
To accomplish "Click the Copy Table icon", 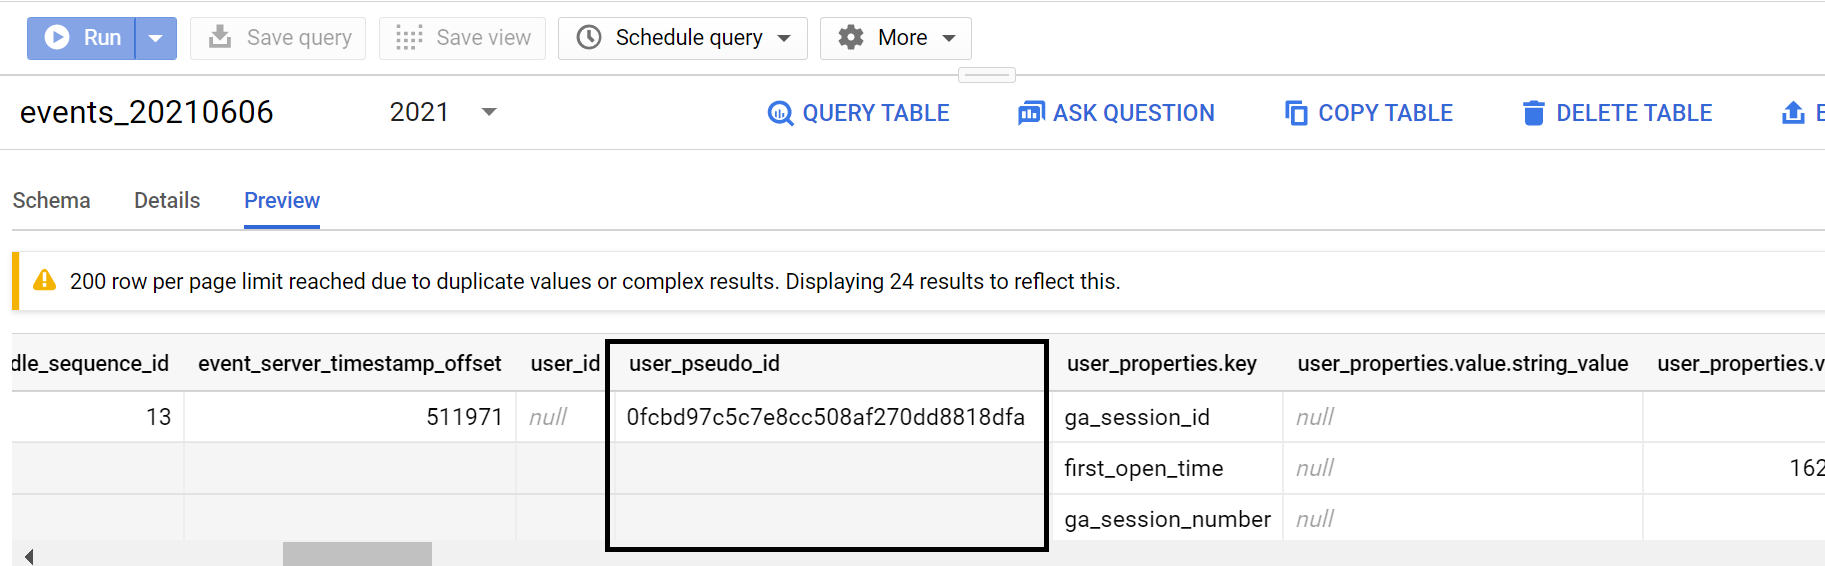I will pos(1296,113).
